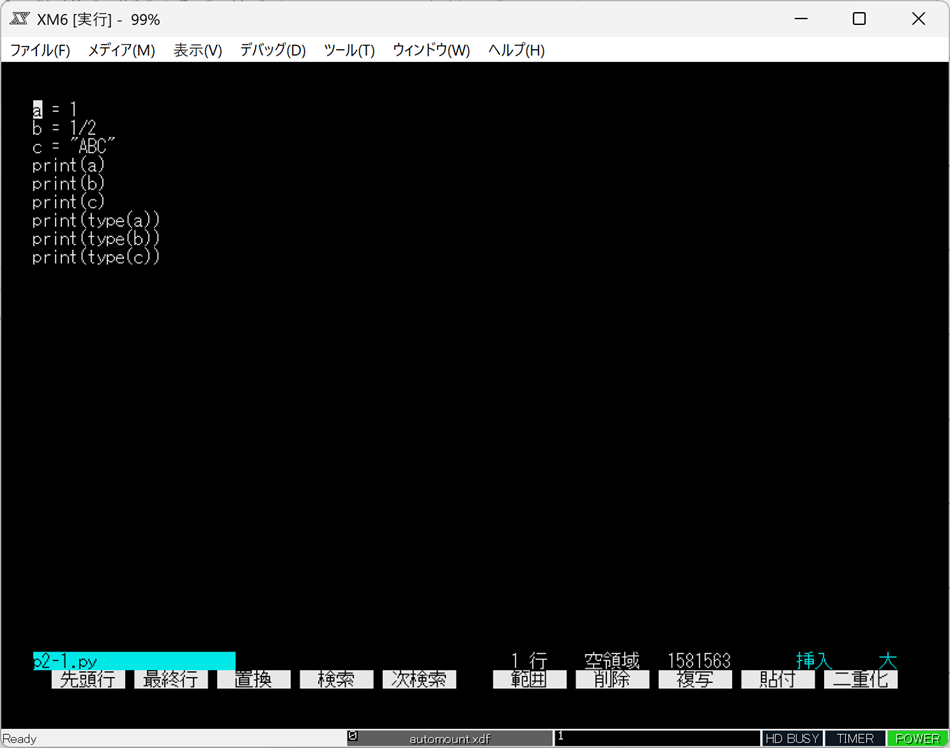The width and height of the screenshot is (950, 748).
Task: Click the 複写 function key label
Action: (695, 680)
